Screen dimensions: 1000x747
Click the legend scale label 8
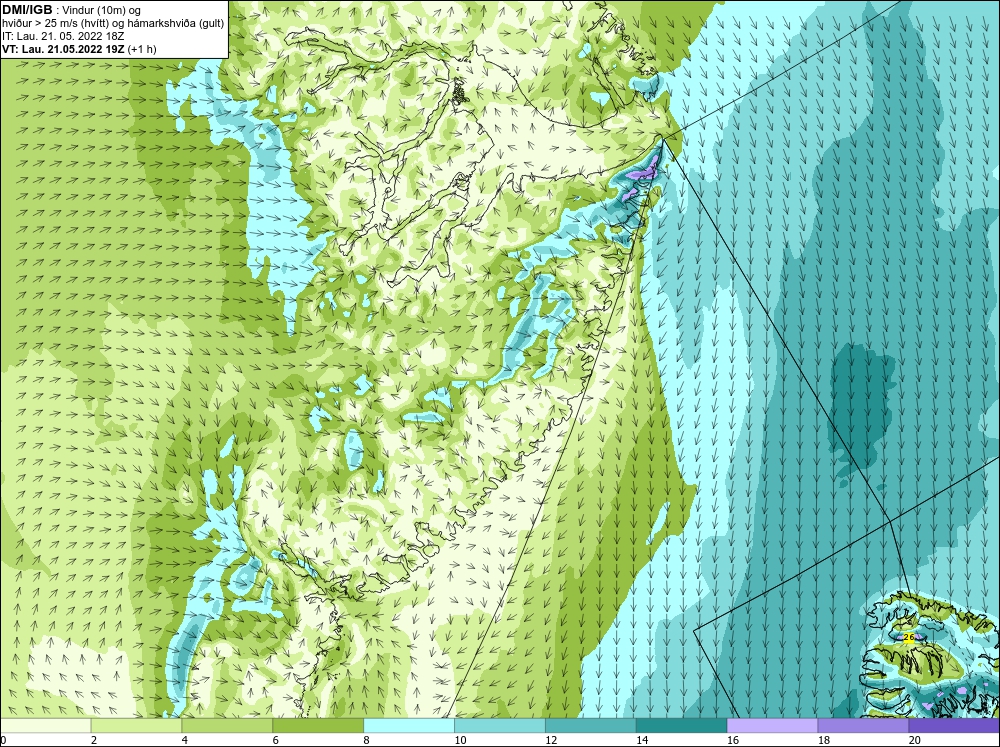367,740
